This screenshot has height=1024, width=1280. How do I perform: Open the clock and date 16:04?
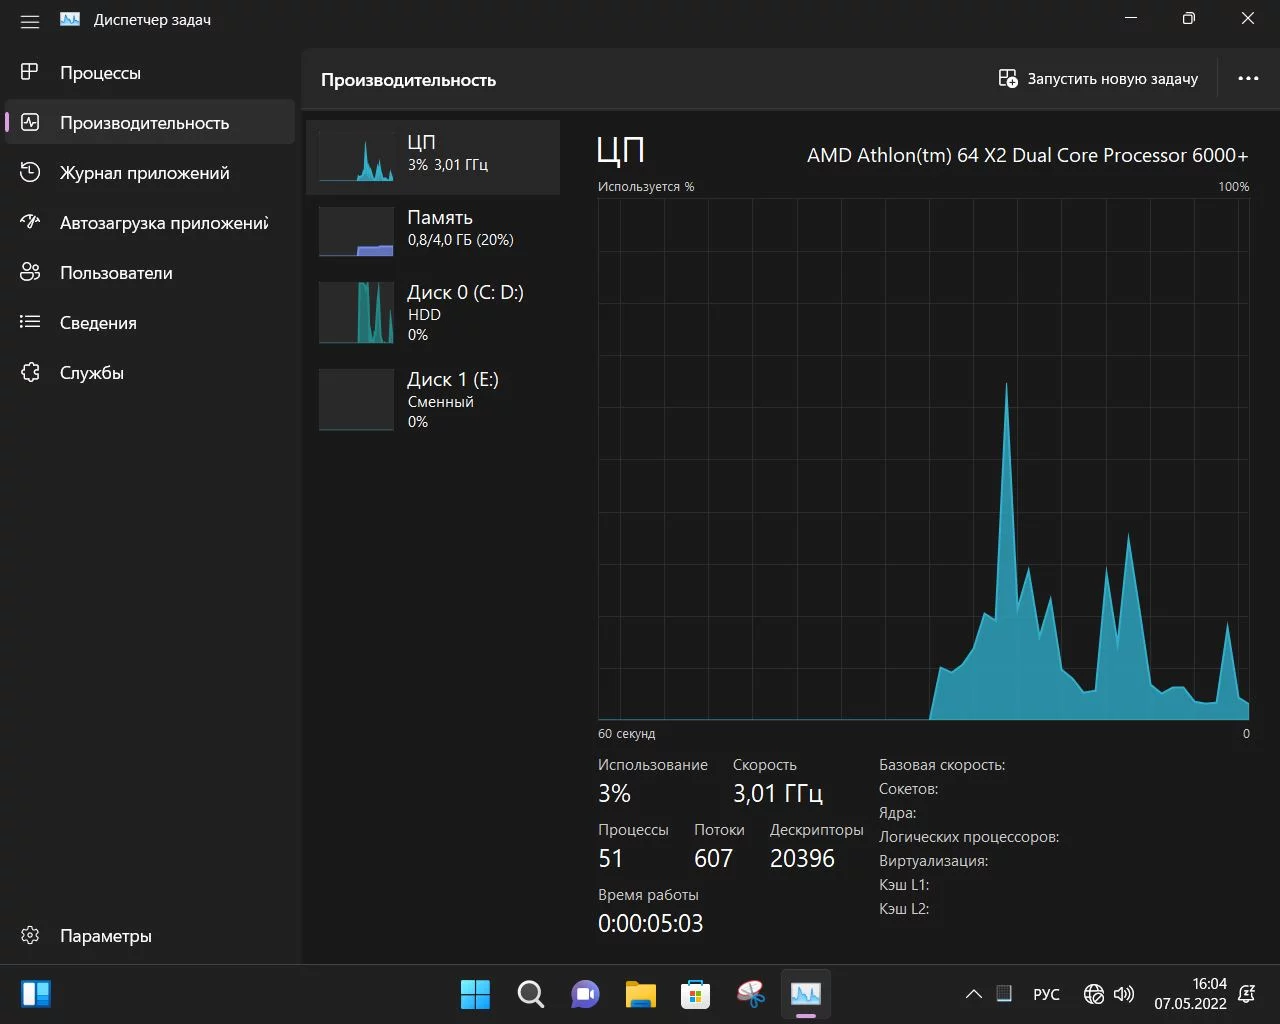[x=1190, y=994]
